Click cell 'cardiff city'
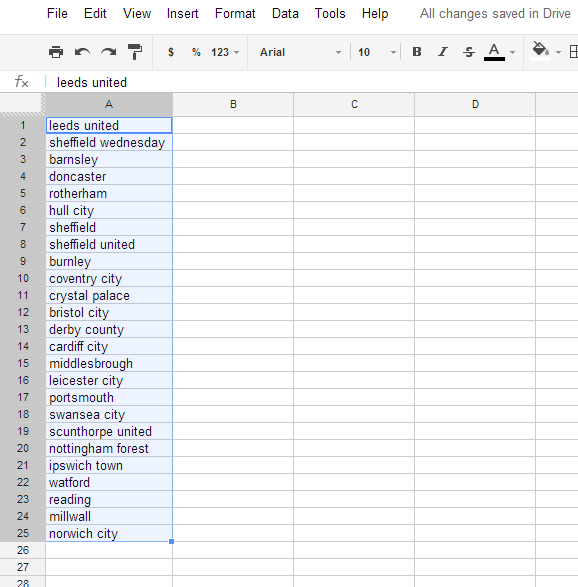The height and width of the screenshot is (587, 578). (109, 346)
